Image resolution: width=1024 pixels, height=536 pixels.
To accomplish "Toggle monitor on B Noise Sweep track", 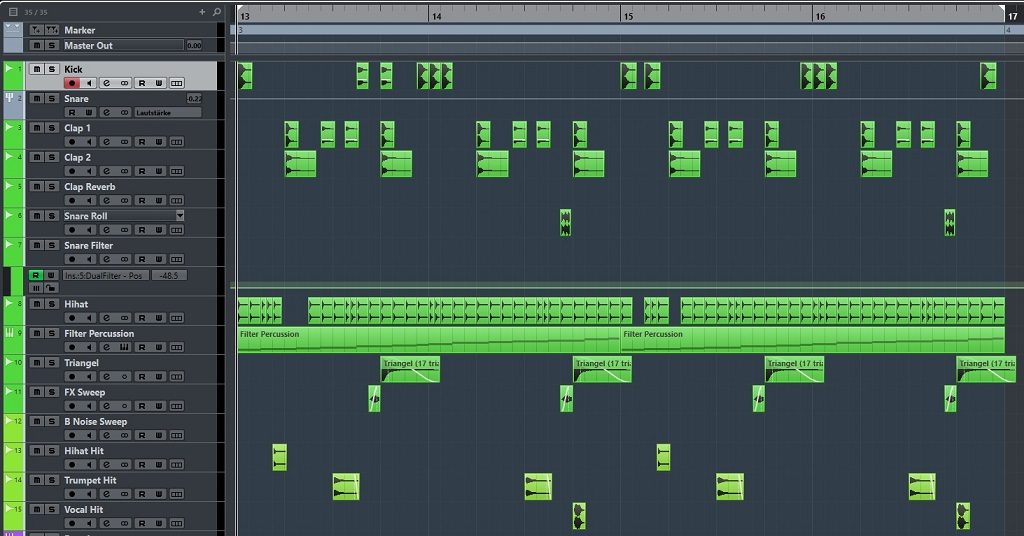I will pyautogui.click(x=89, y=435).
